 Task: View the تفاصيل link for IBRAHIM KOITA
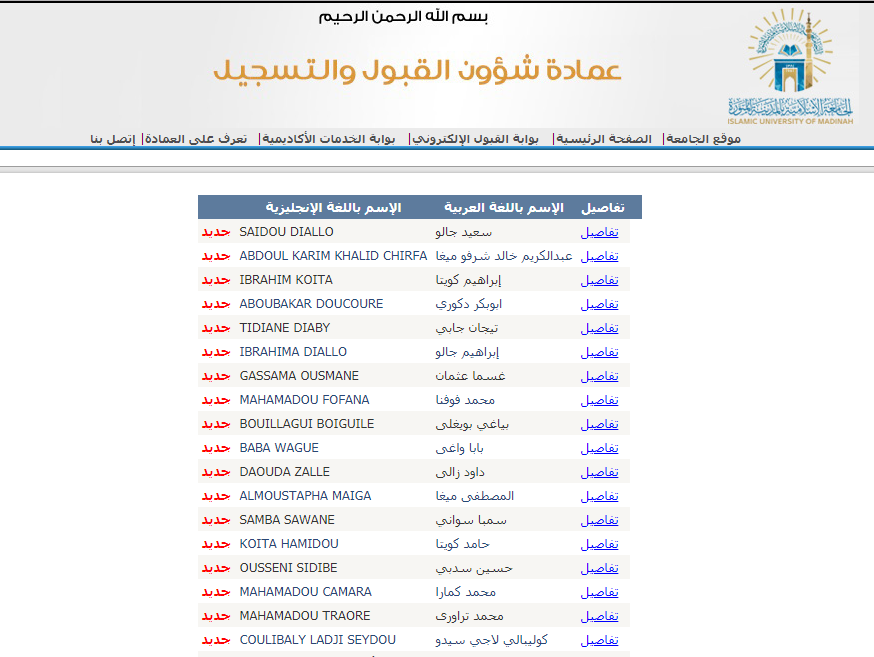click(x=599, y=280)
